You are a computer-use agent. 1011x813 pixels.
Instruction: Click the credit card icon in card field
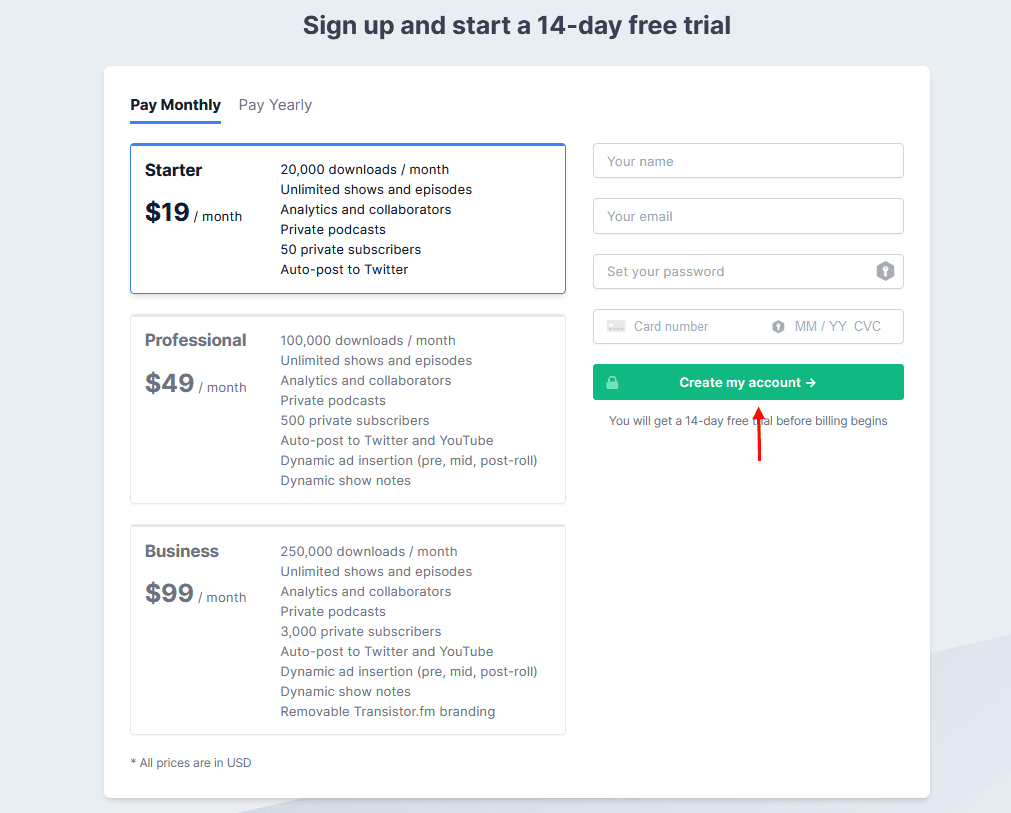(616, 326)
